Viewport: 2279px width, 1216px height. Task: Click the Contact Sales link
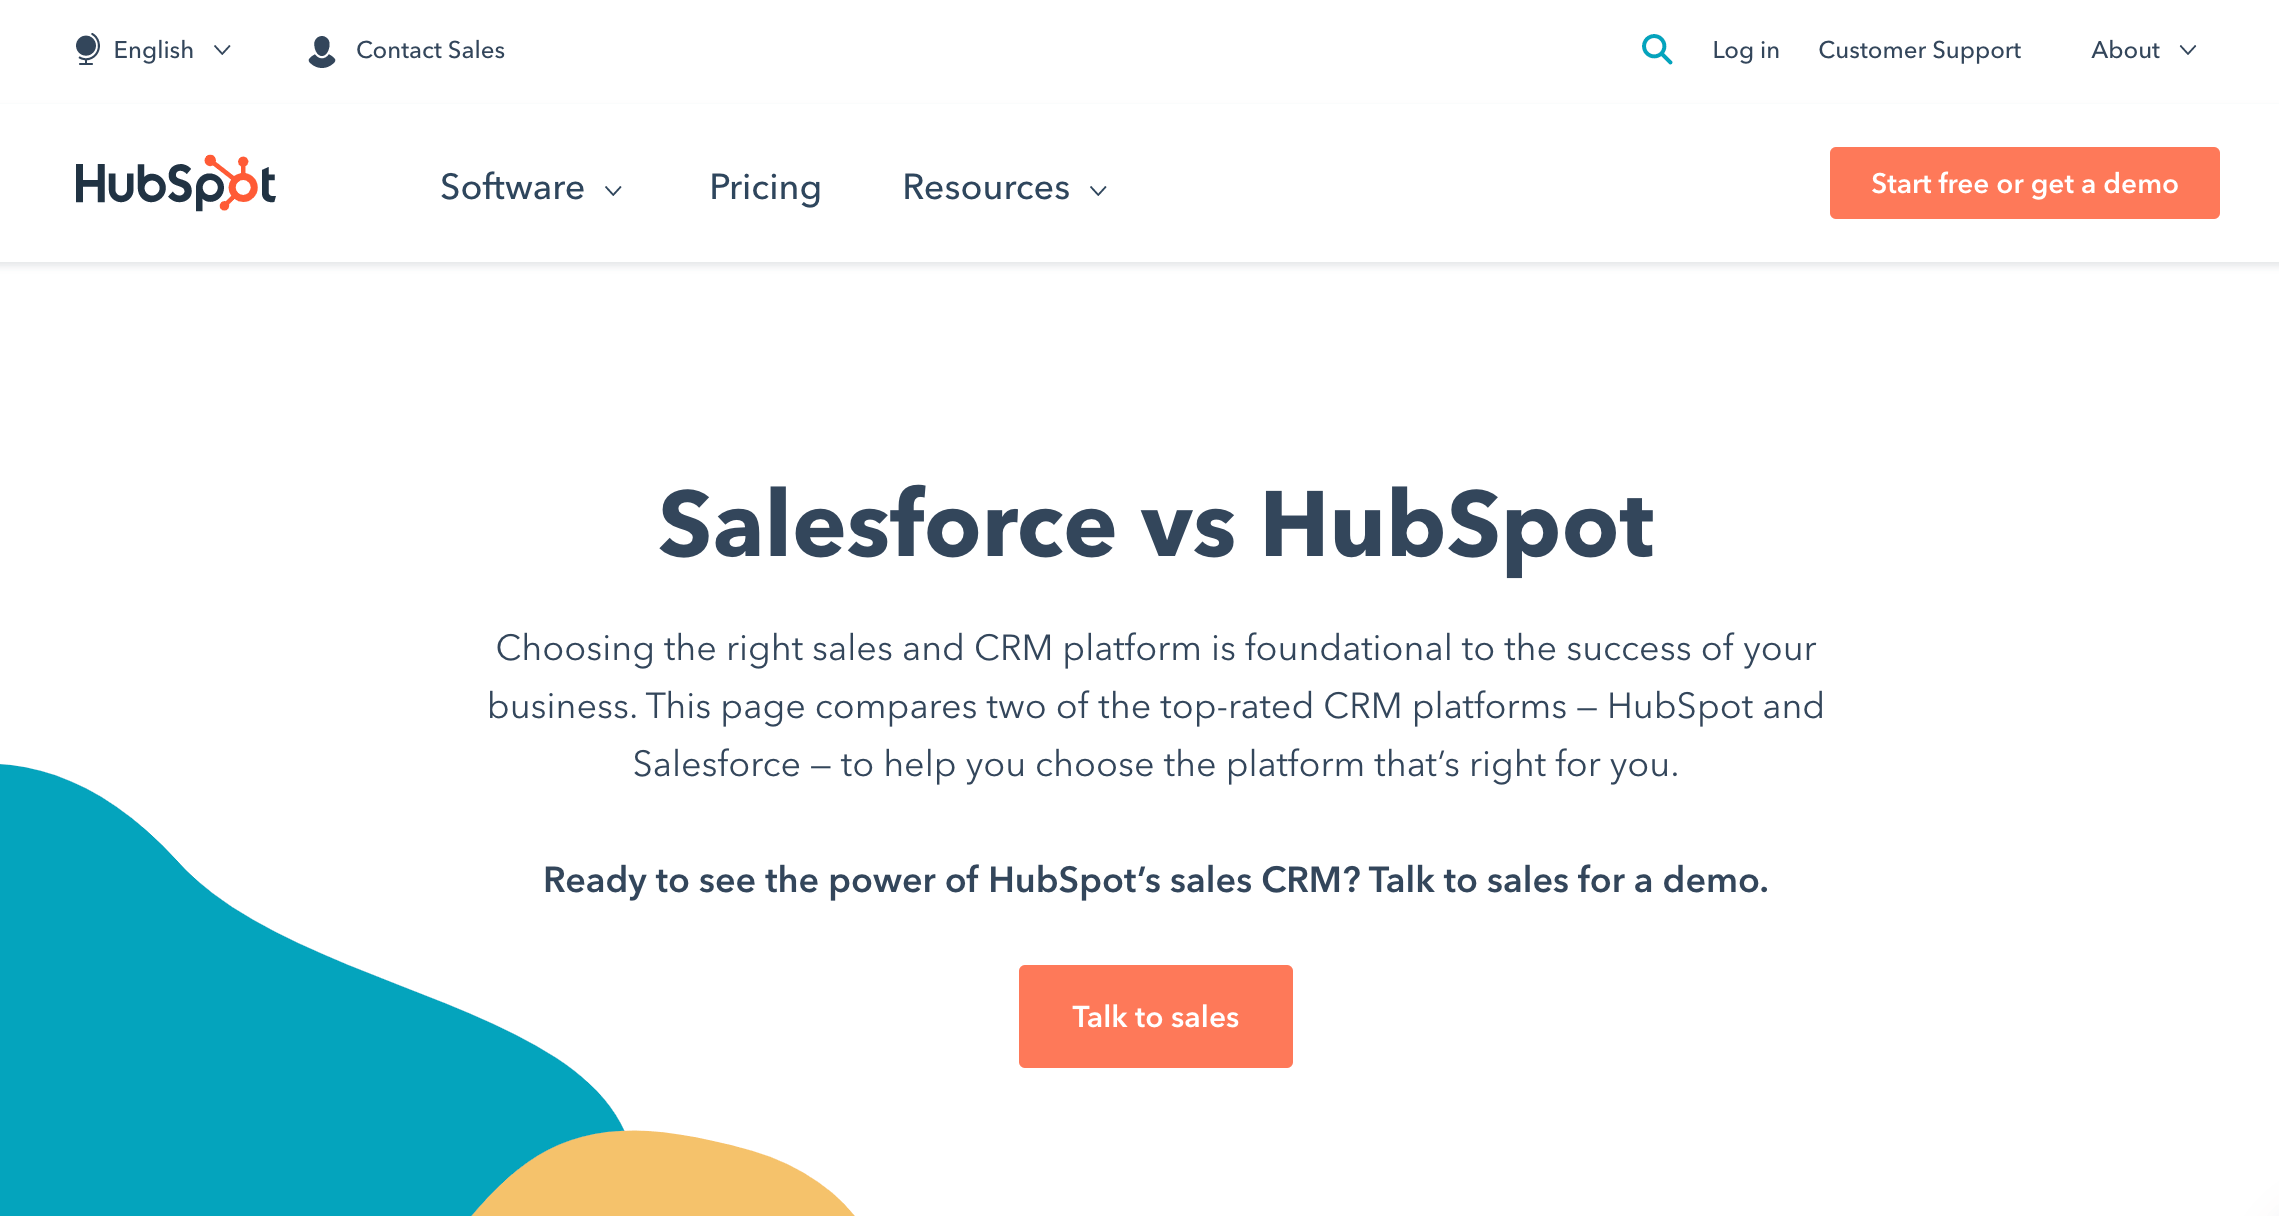(x=430, y=50)
